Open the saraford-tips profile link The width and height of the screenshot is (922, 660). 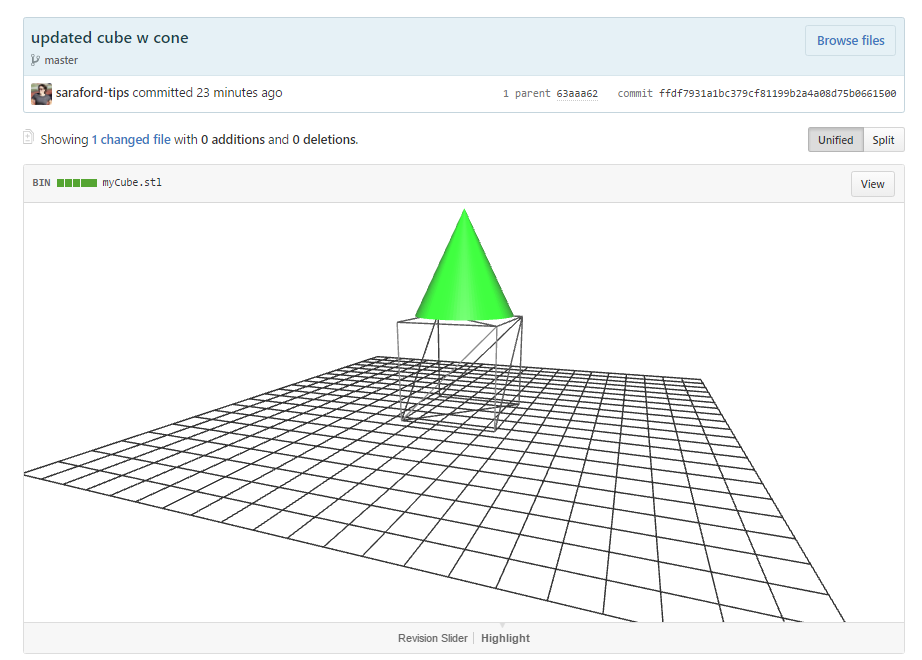coord(93,93)
